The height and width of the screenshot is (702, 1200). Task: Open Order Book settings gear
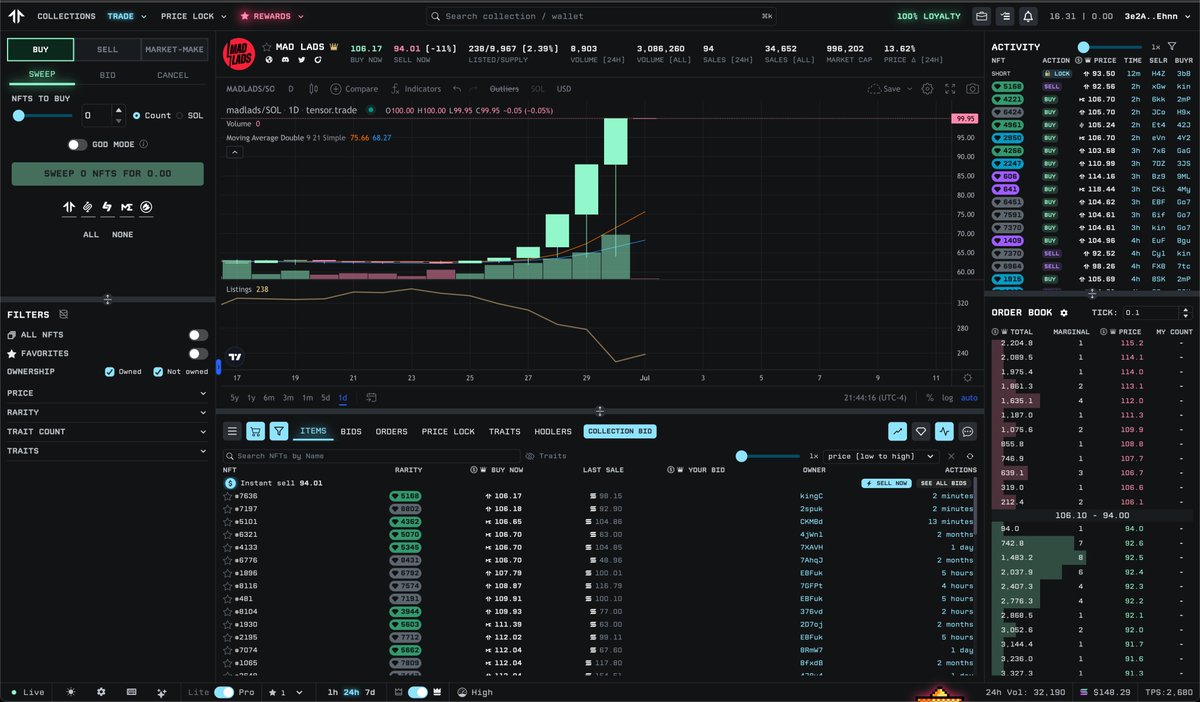point(1064,313)
